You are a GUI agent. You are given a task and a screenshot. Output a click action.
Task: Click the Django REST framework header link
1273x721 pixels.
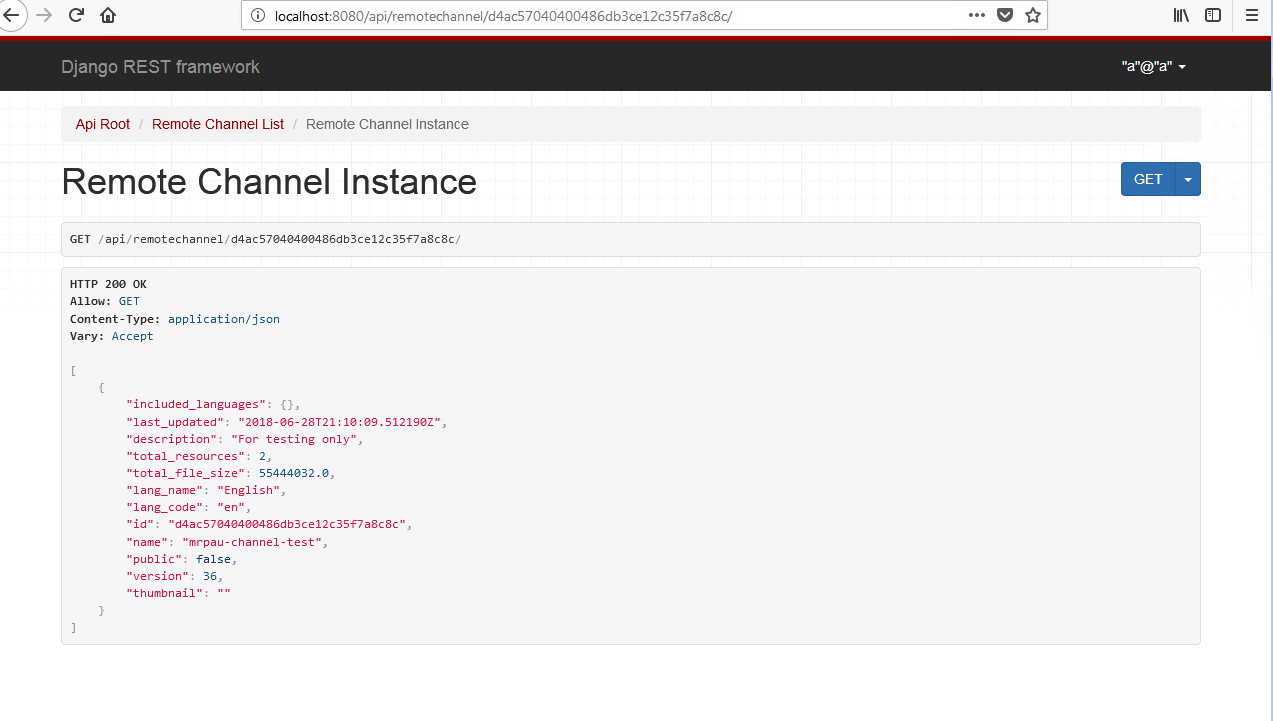[160, 66]
